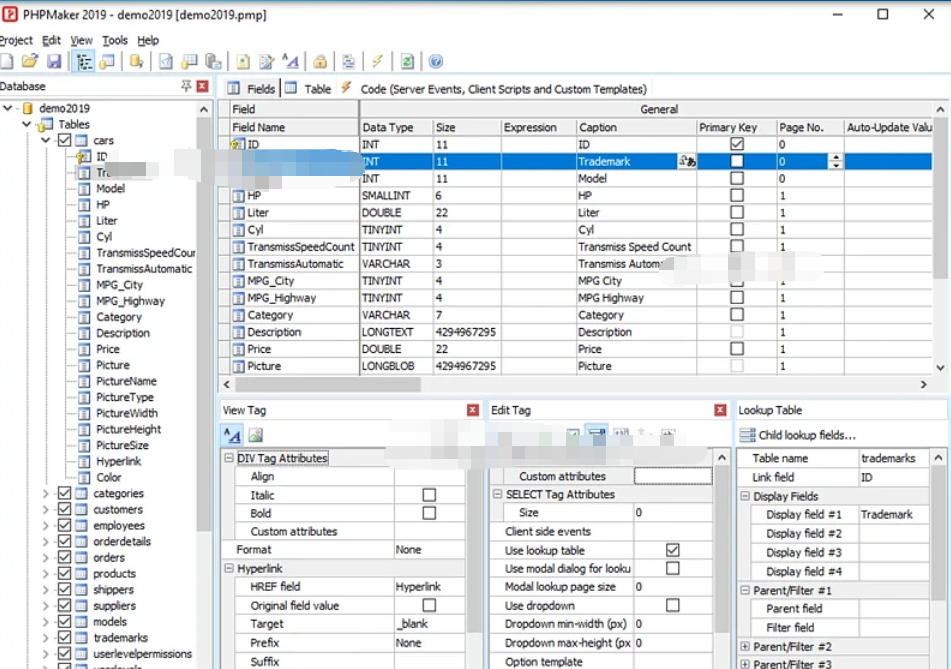Click the window-with-cylinder toolbar icon beside tree view
The height and width of the screenshot is (669, 951).
point(107,61)
